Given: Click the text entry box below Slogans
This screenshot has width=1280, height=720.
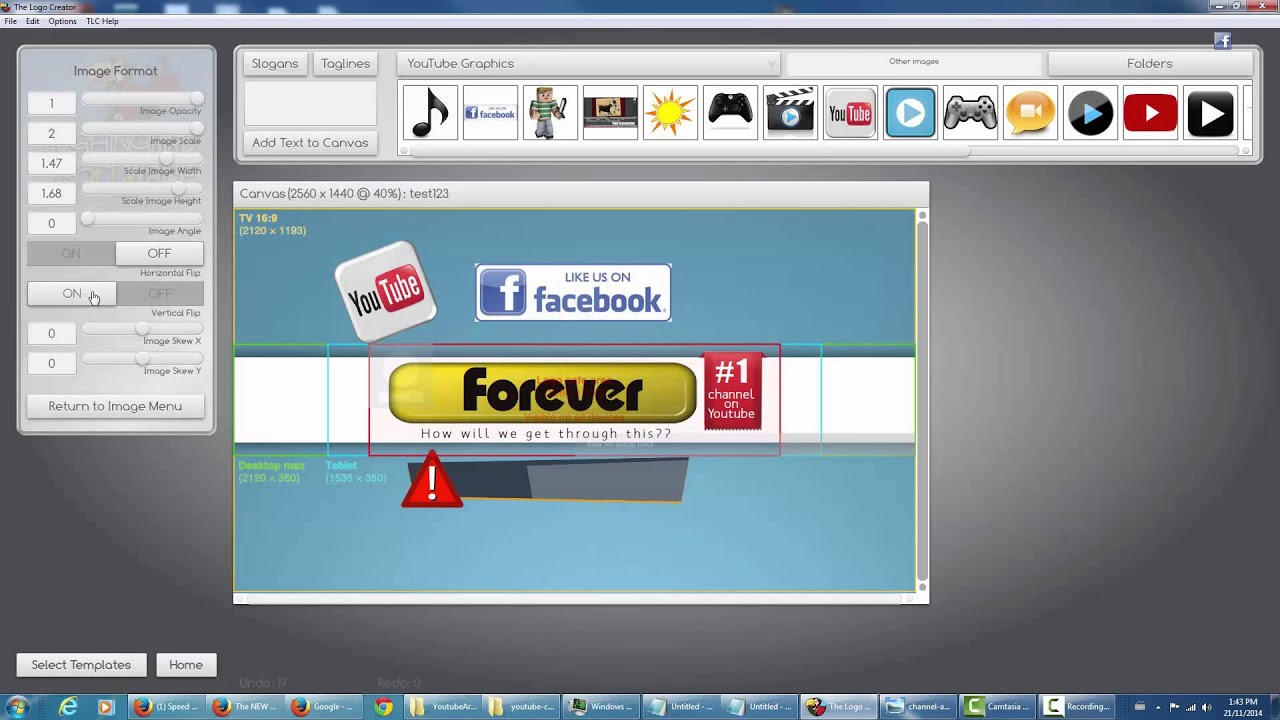Looking at the screenshot, I should 310,103.
